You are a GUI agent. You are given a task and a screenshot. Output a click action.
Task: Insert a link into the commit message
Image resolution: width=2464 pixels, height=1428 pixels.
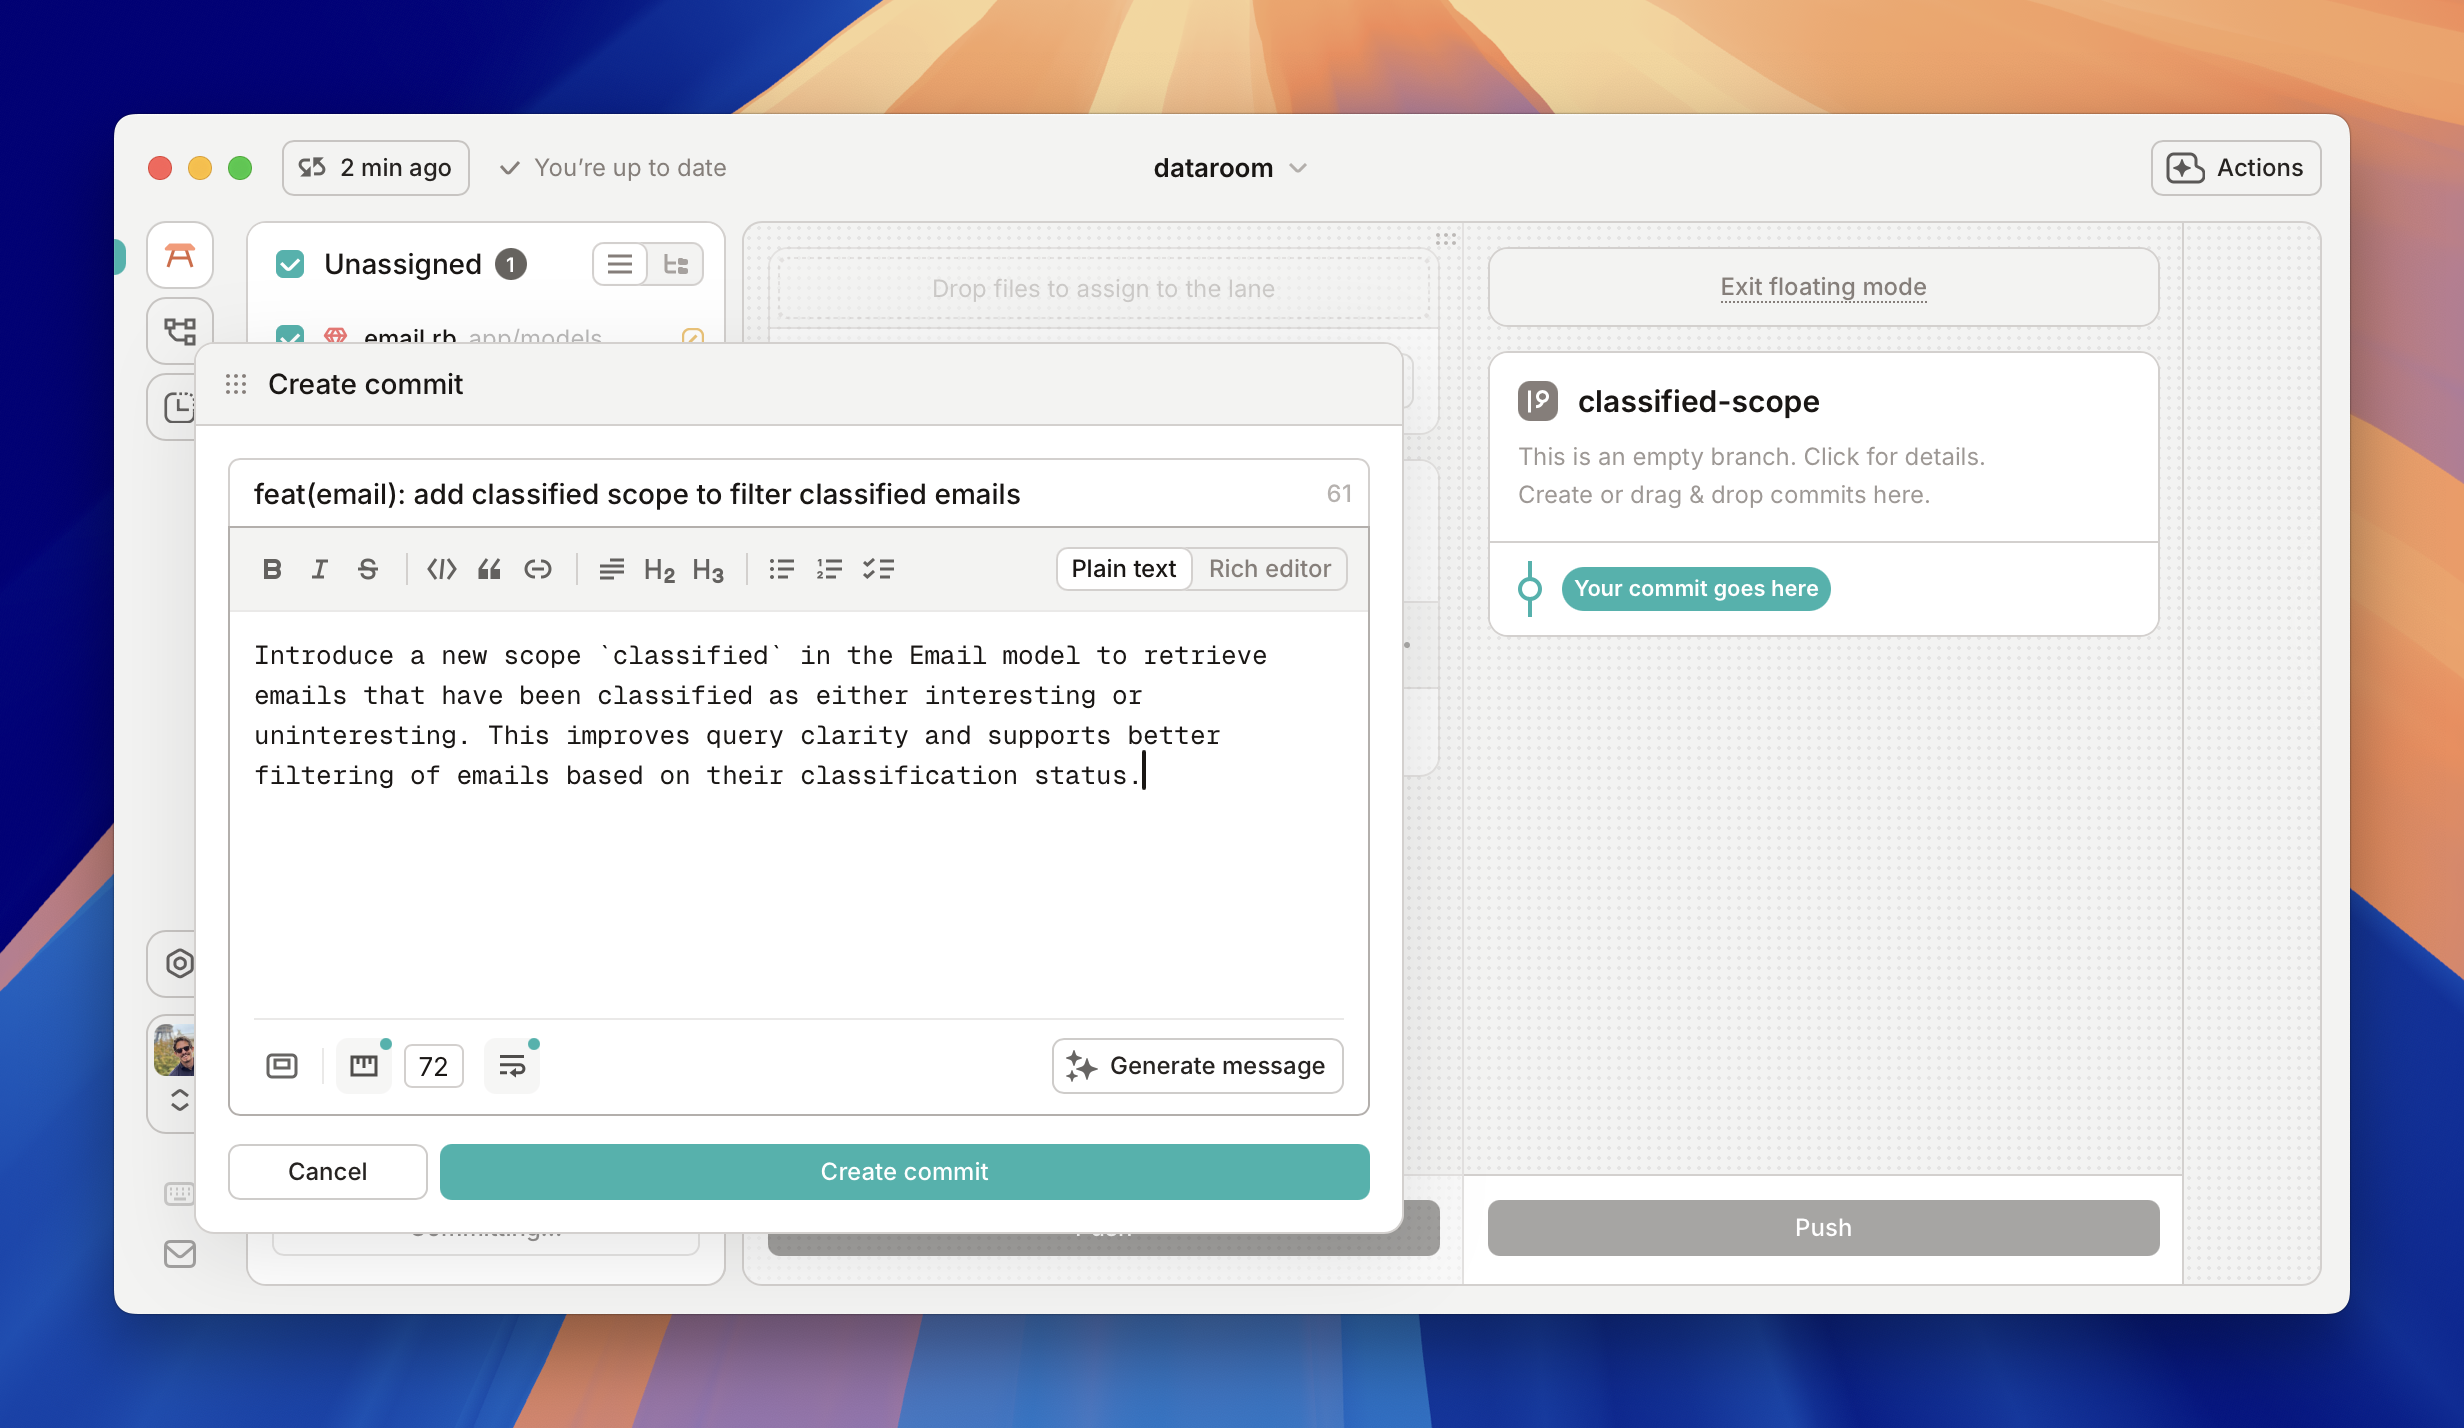[x=539, y=569]
